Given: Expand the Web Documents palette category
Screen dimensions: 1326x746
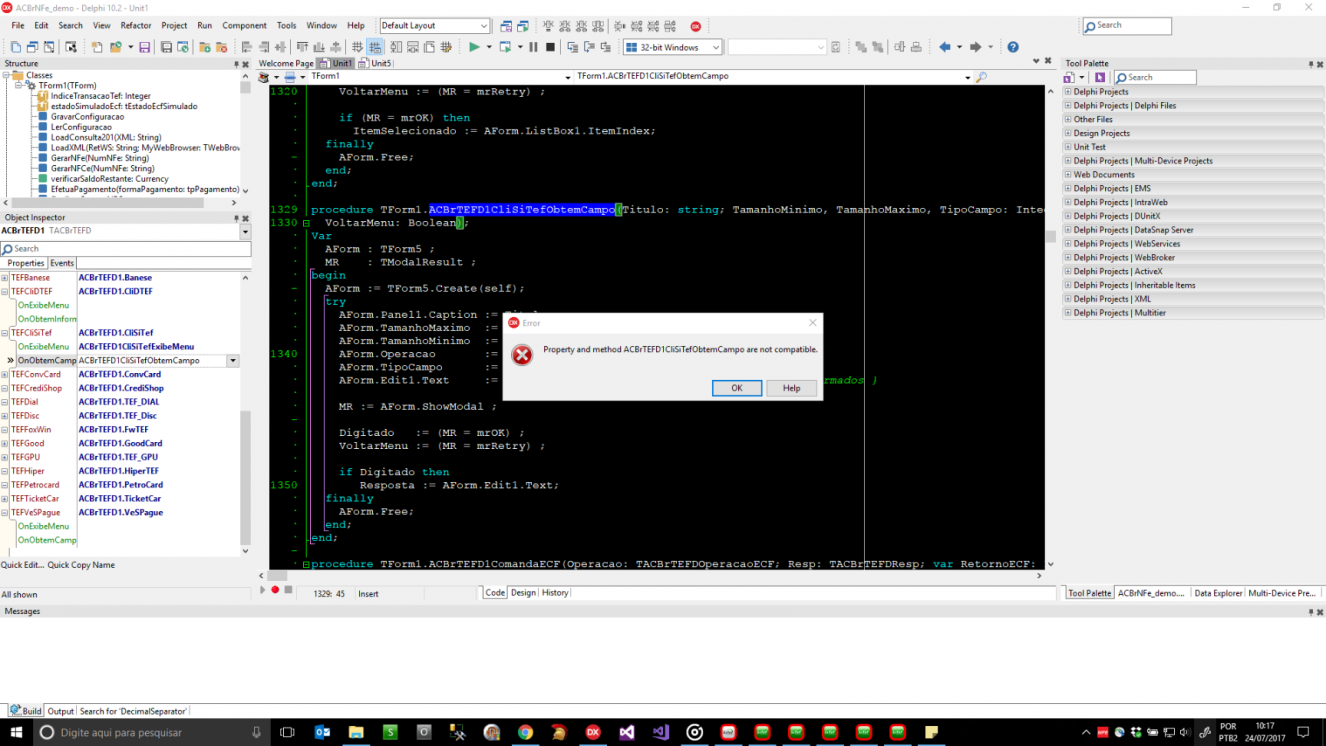Looking at the screenshot, I should [x=1068, y=175].
